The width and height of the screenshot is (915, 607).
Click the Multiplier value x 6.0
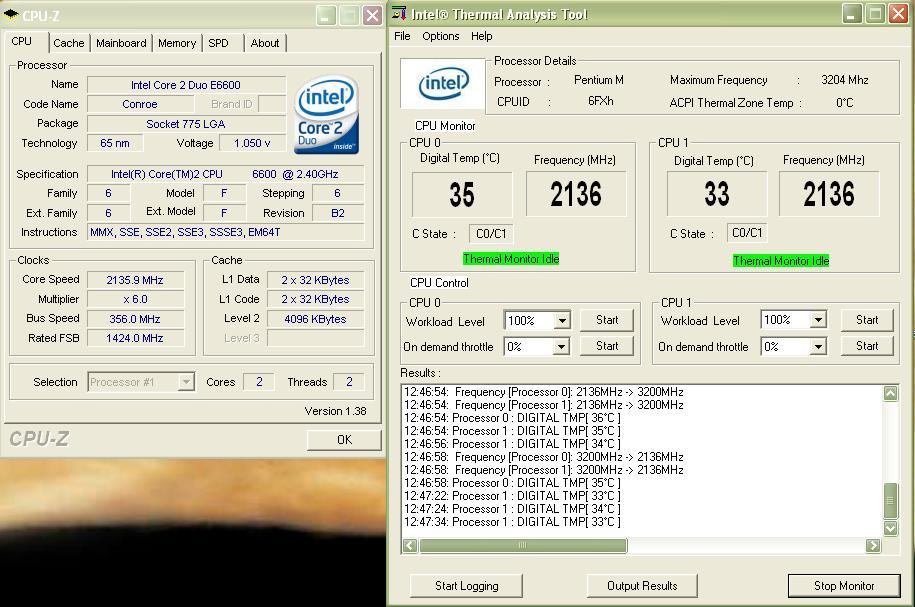coord(135,299)
